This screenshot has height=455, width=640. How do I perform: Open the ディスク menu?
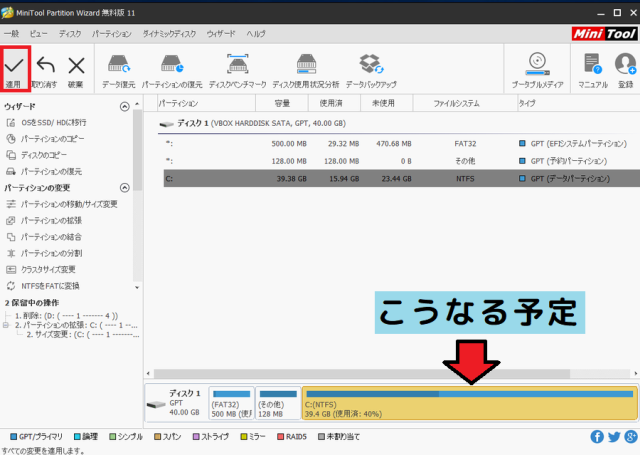tap(70, 33)
